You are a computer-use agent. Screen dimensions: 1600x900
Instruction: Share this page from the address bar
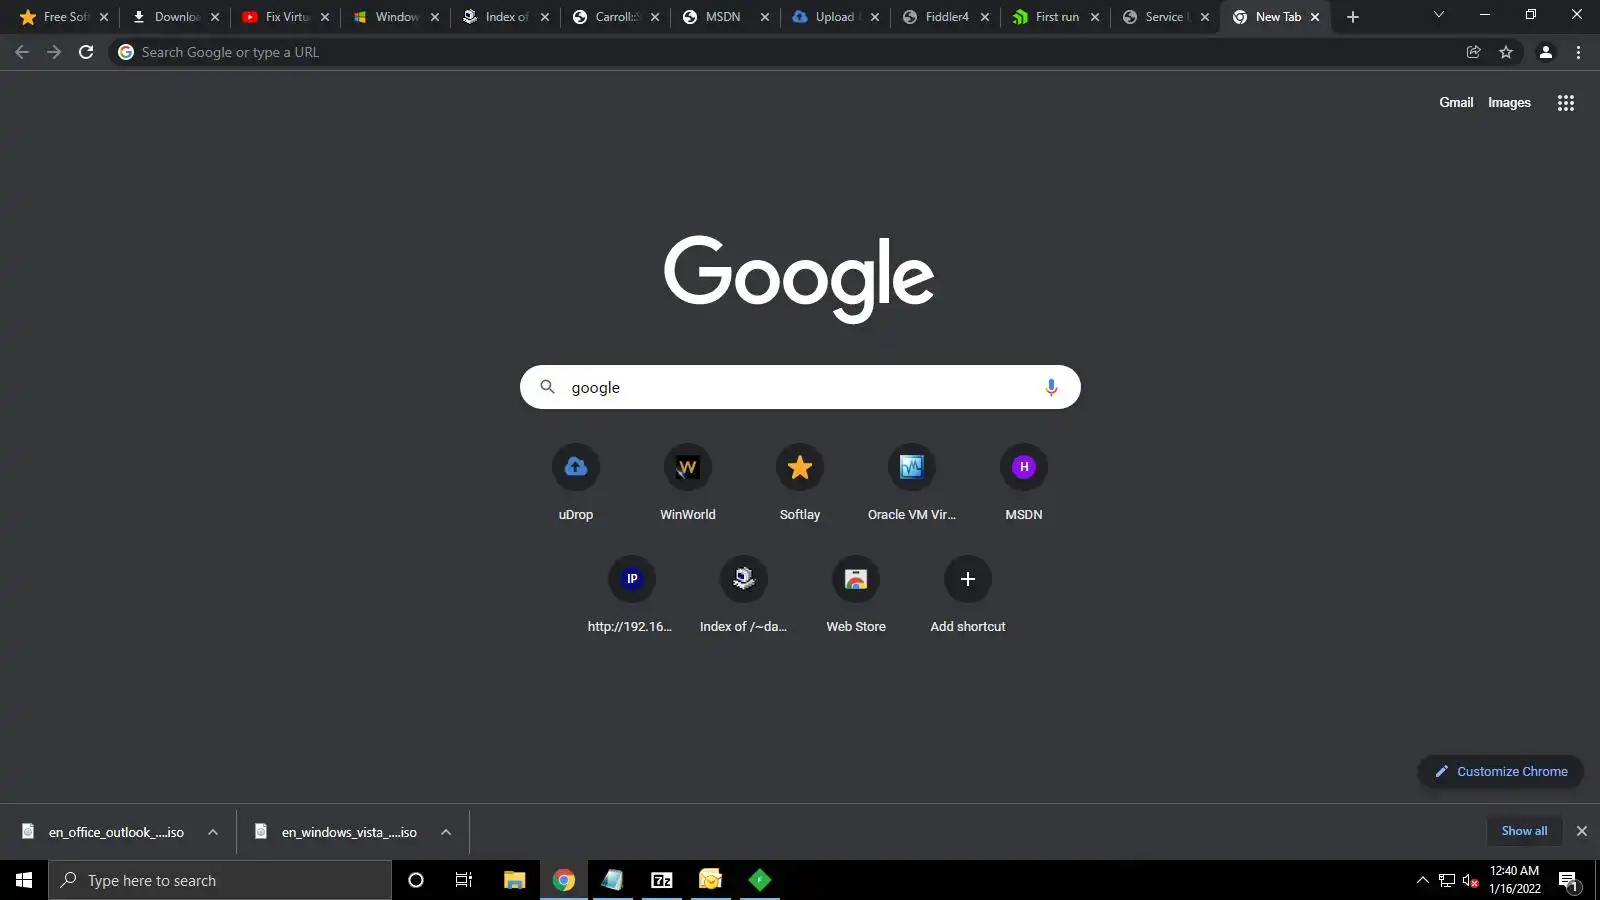[x=1474, y=52]
